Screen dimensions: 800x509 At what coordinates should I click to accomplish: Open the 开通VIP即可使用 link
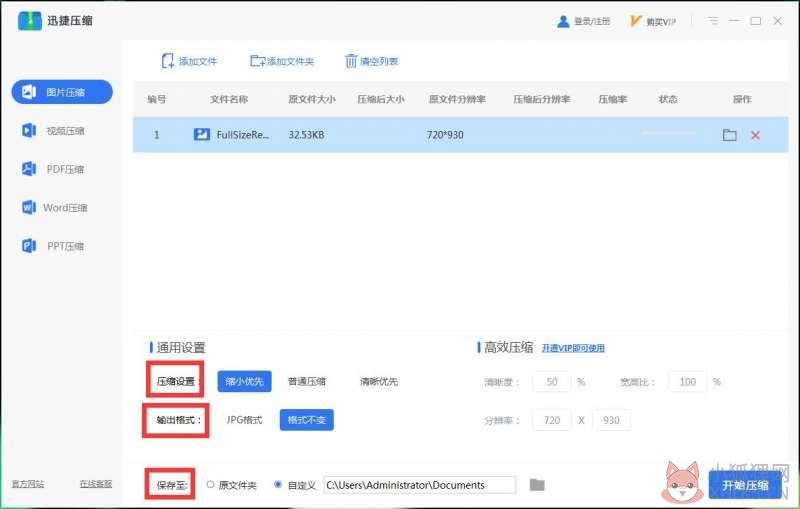click(573, 348)
